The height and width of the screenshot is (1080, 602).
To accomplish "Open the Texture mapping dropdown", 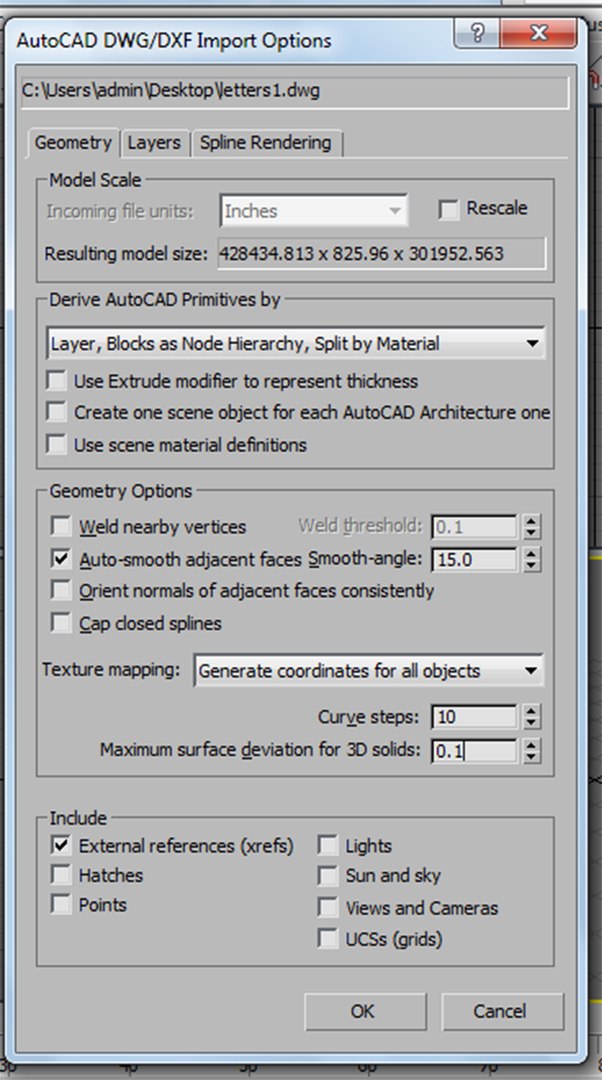I will (x=369, y=671).
